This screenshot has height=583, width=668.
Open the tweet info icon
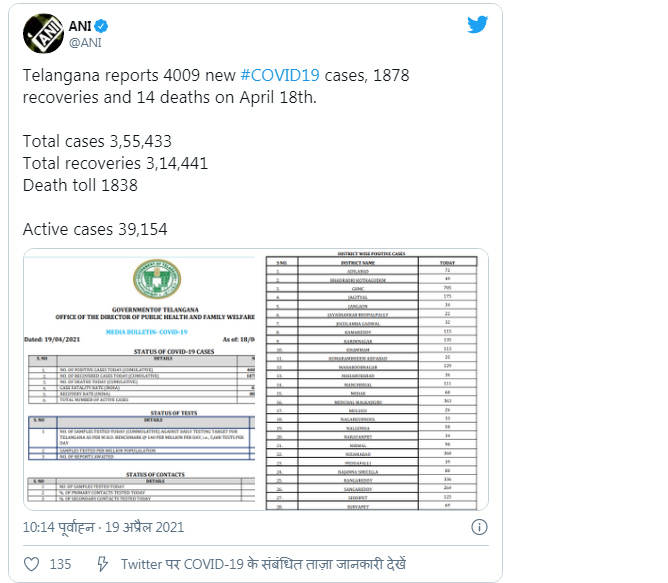(479, 527)
